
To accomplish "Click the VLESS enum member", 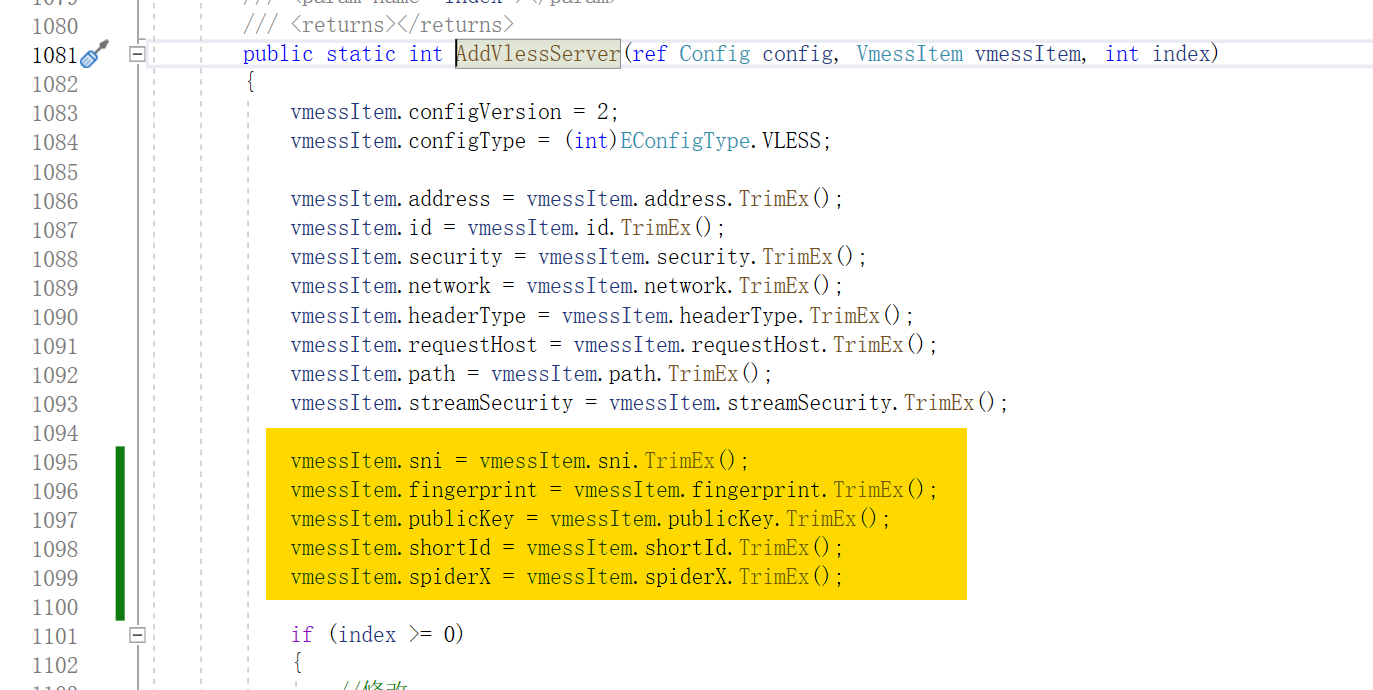I will (791, 141).
